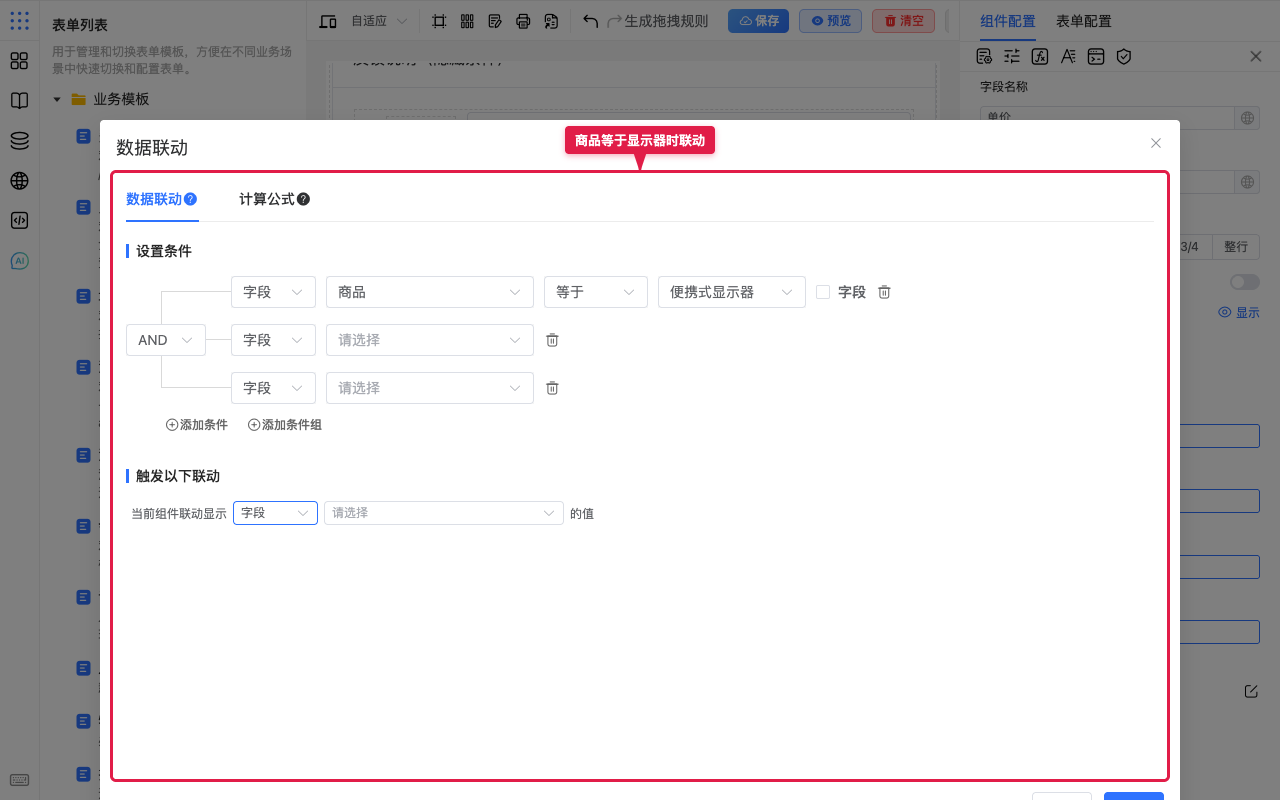
Task: Click the device preview icon in toolbar
Action: pyautogui.click(x=328, y=21)
